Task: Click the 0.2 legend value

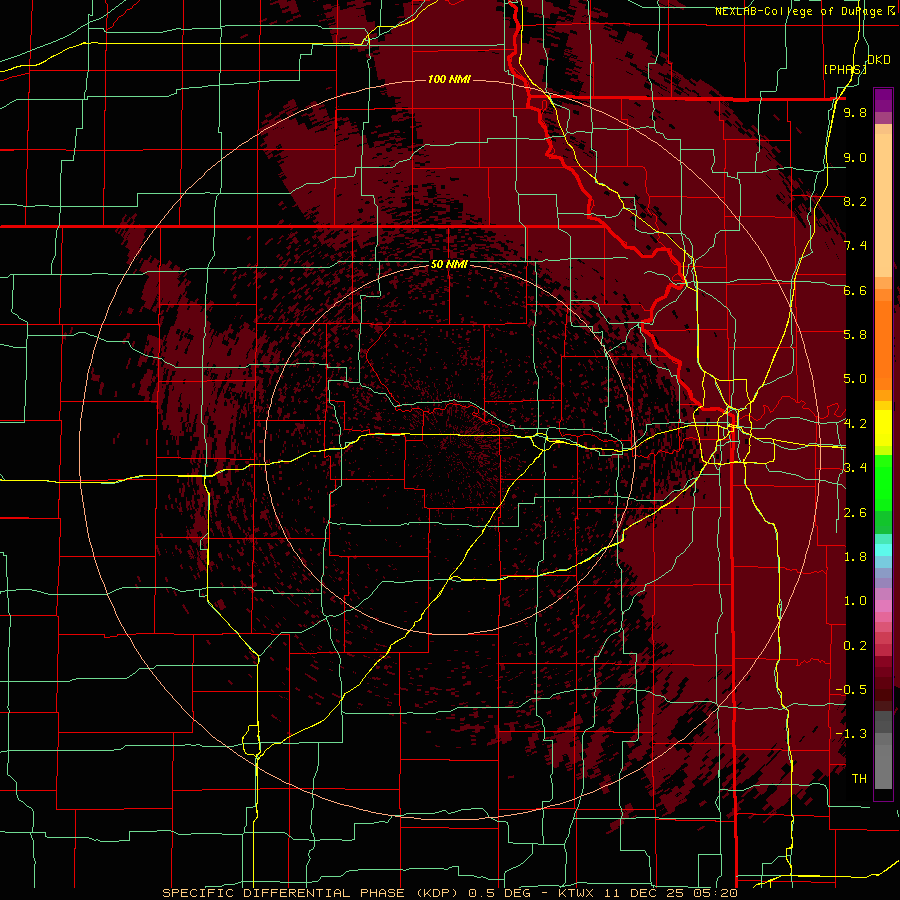Action: click(855, 646)
